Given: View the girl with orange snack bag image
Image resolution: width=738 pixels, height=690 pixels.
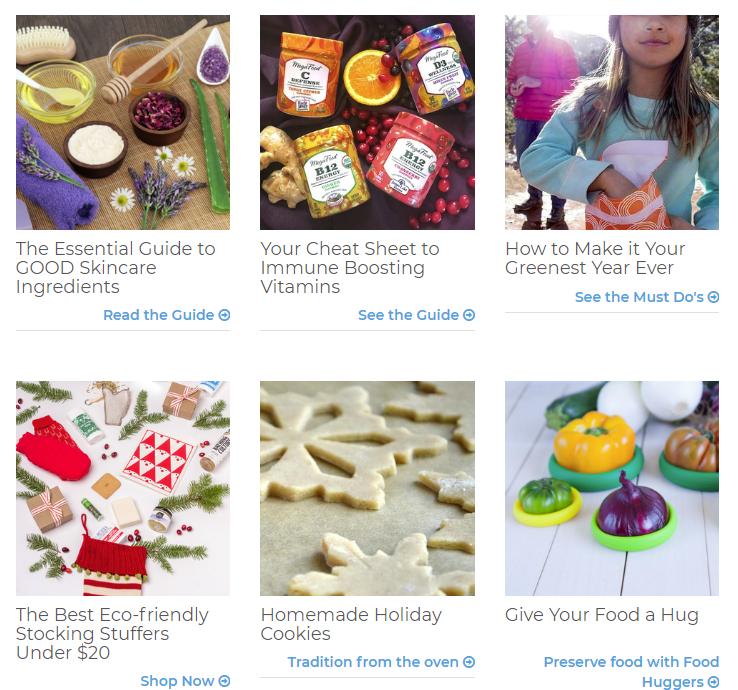Looking at the screenshot, I should (x=612, y=122).
